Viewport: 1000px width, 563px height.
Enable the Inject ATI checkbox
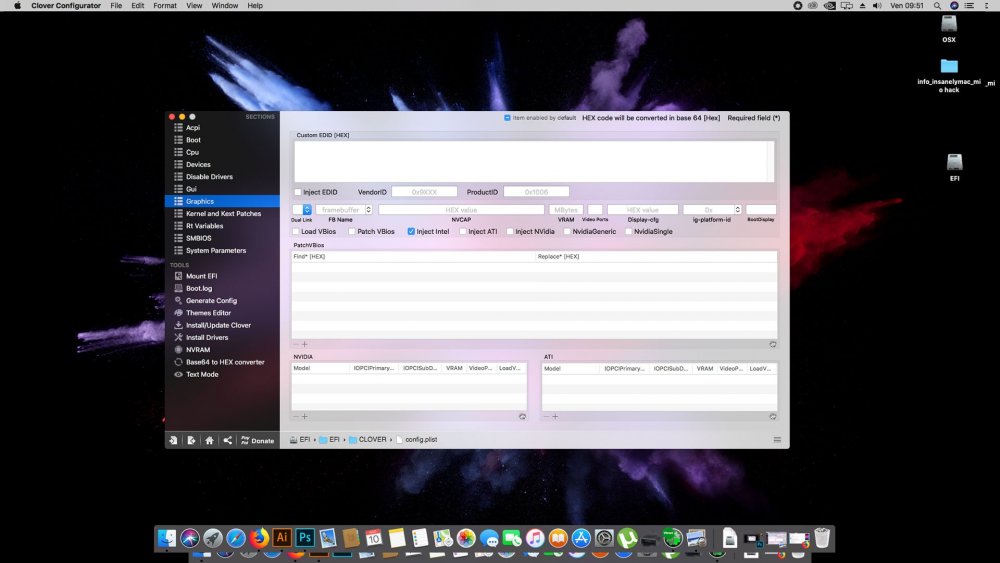pos(463,231)
